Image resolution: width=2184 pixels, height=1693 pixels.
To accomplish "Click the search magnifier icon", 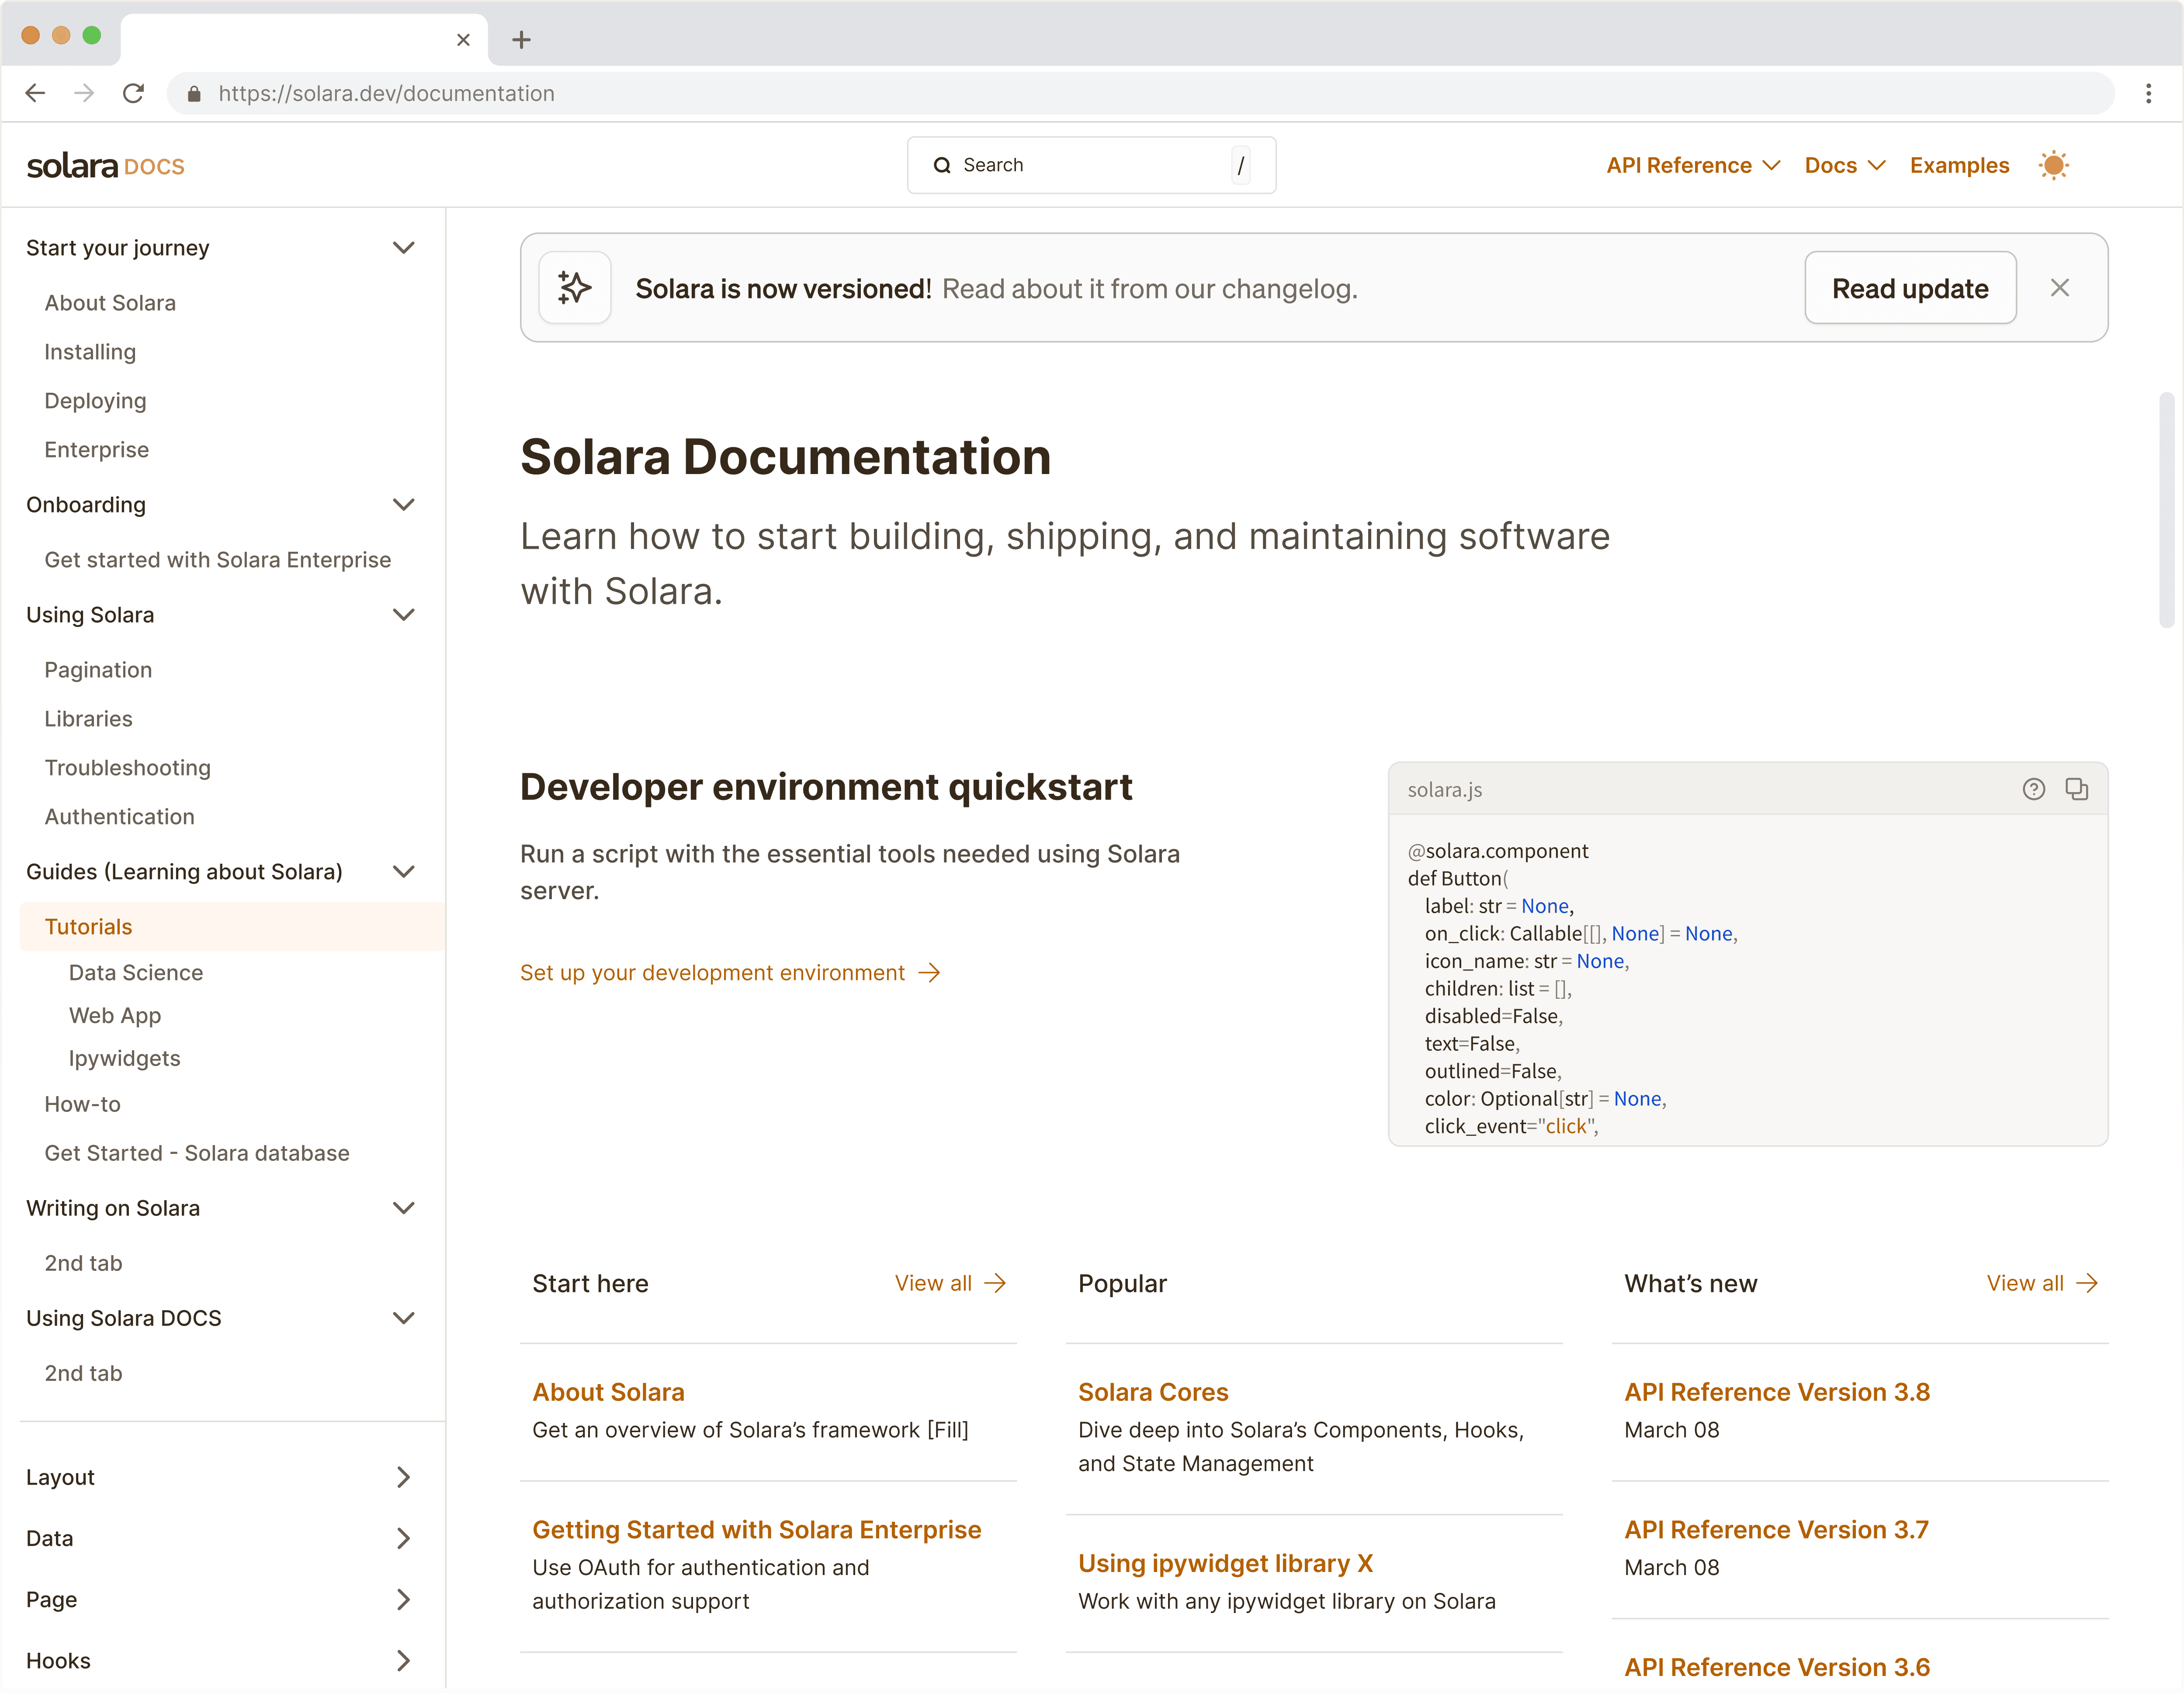I will 942,165.
